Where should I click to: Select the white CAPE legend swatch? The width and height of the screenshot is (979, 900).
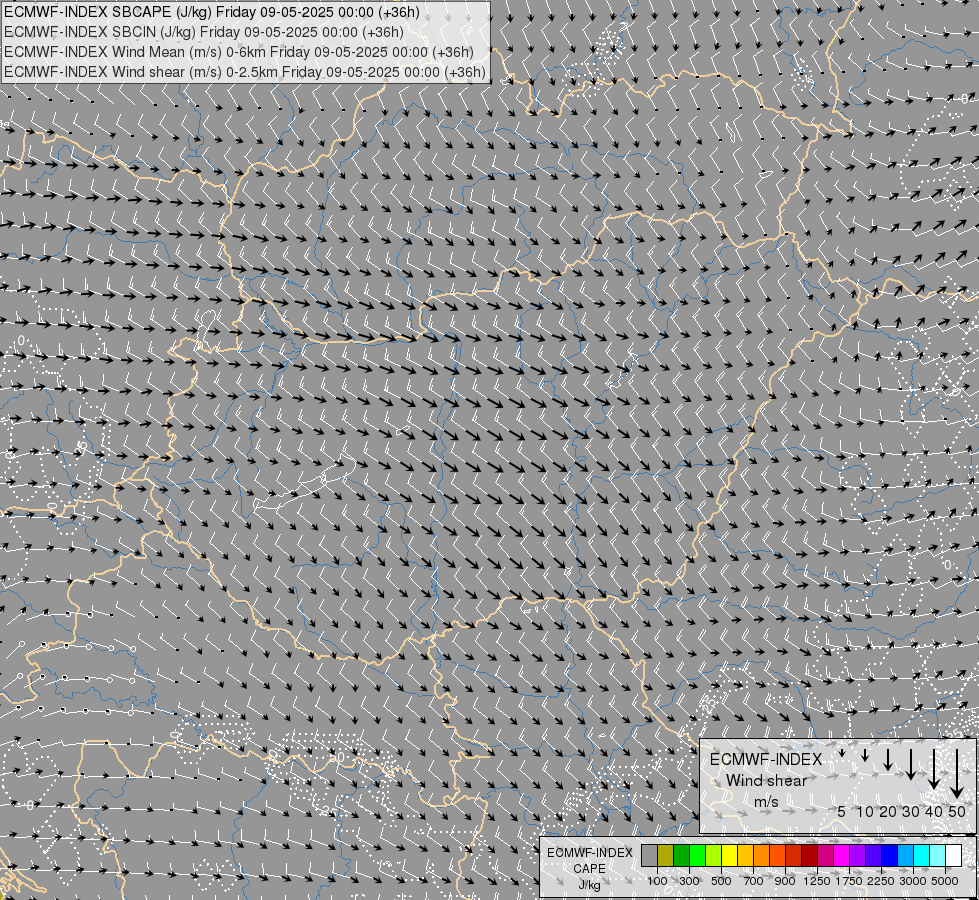(x=953, y=856)
